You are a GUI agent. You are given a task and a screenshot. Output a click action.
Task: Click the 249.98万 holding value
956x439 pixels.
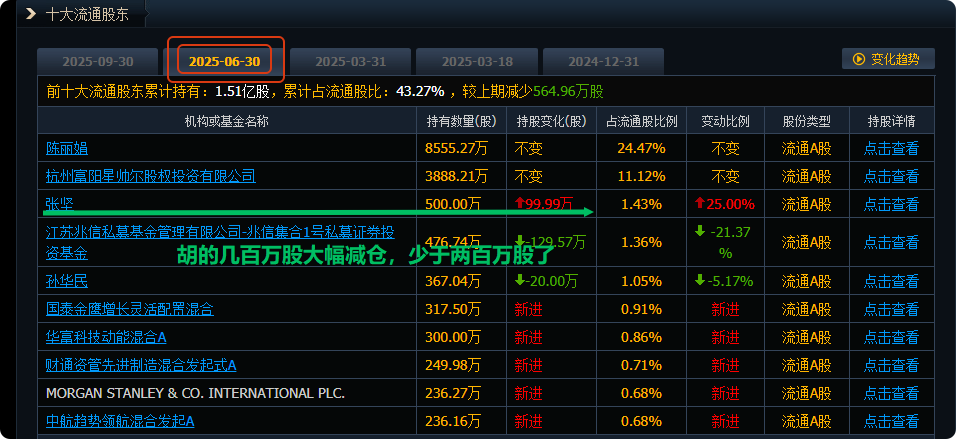point(453,365)
